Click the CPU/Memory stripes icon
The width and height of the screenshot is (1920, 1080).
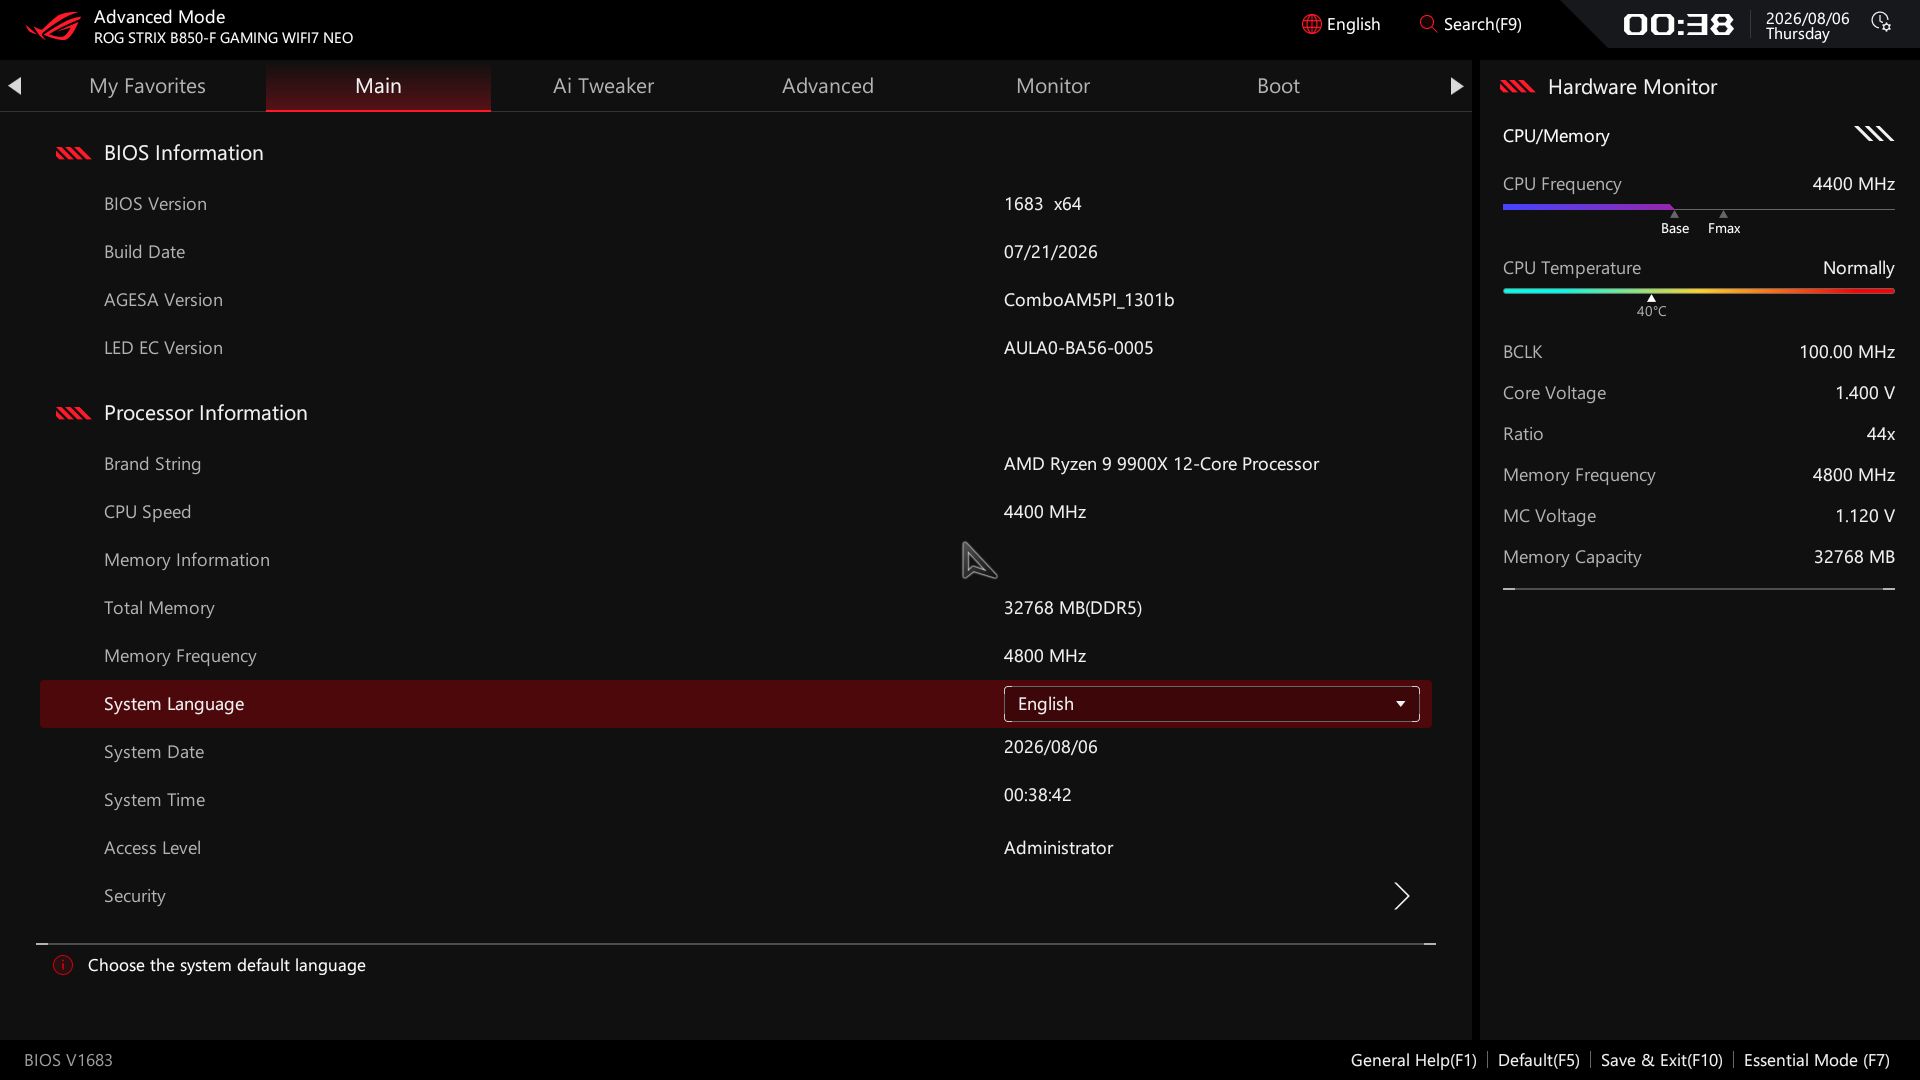coord(1873,134)
